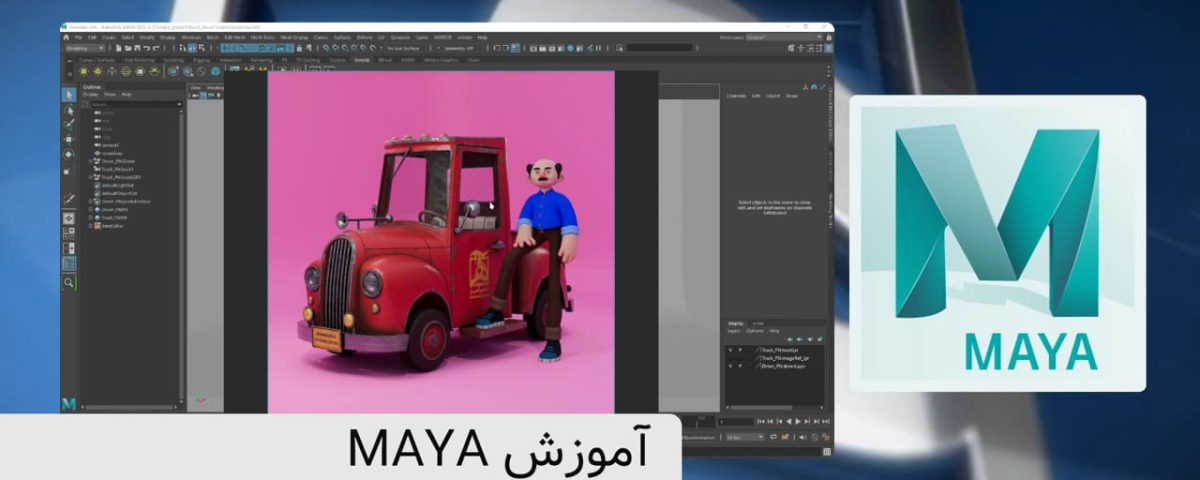Click the home icon in menu bar
1200x480 pixels.
click(66, 37)
